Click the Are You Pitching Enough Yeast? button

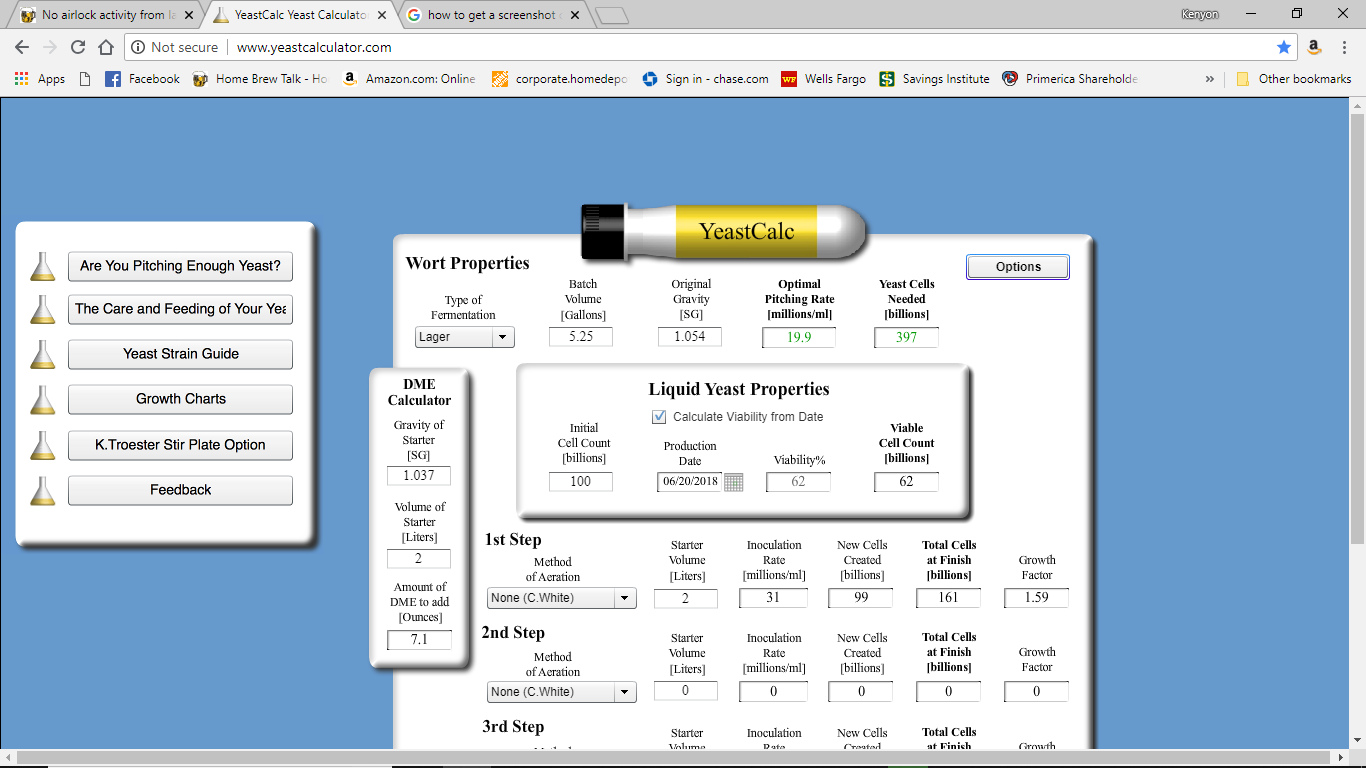pyautogui.click(x=180, y=266)
